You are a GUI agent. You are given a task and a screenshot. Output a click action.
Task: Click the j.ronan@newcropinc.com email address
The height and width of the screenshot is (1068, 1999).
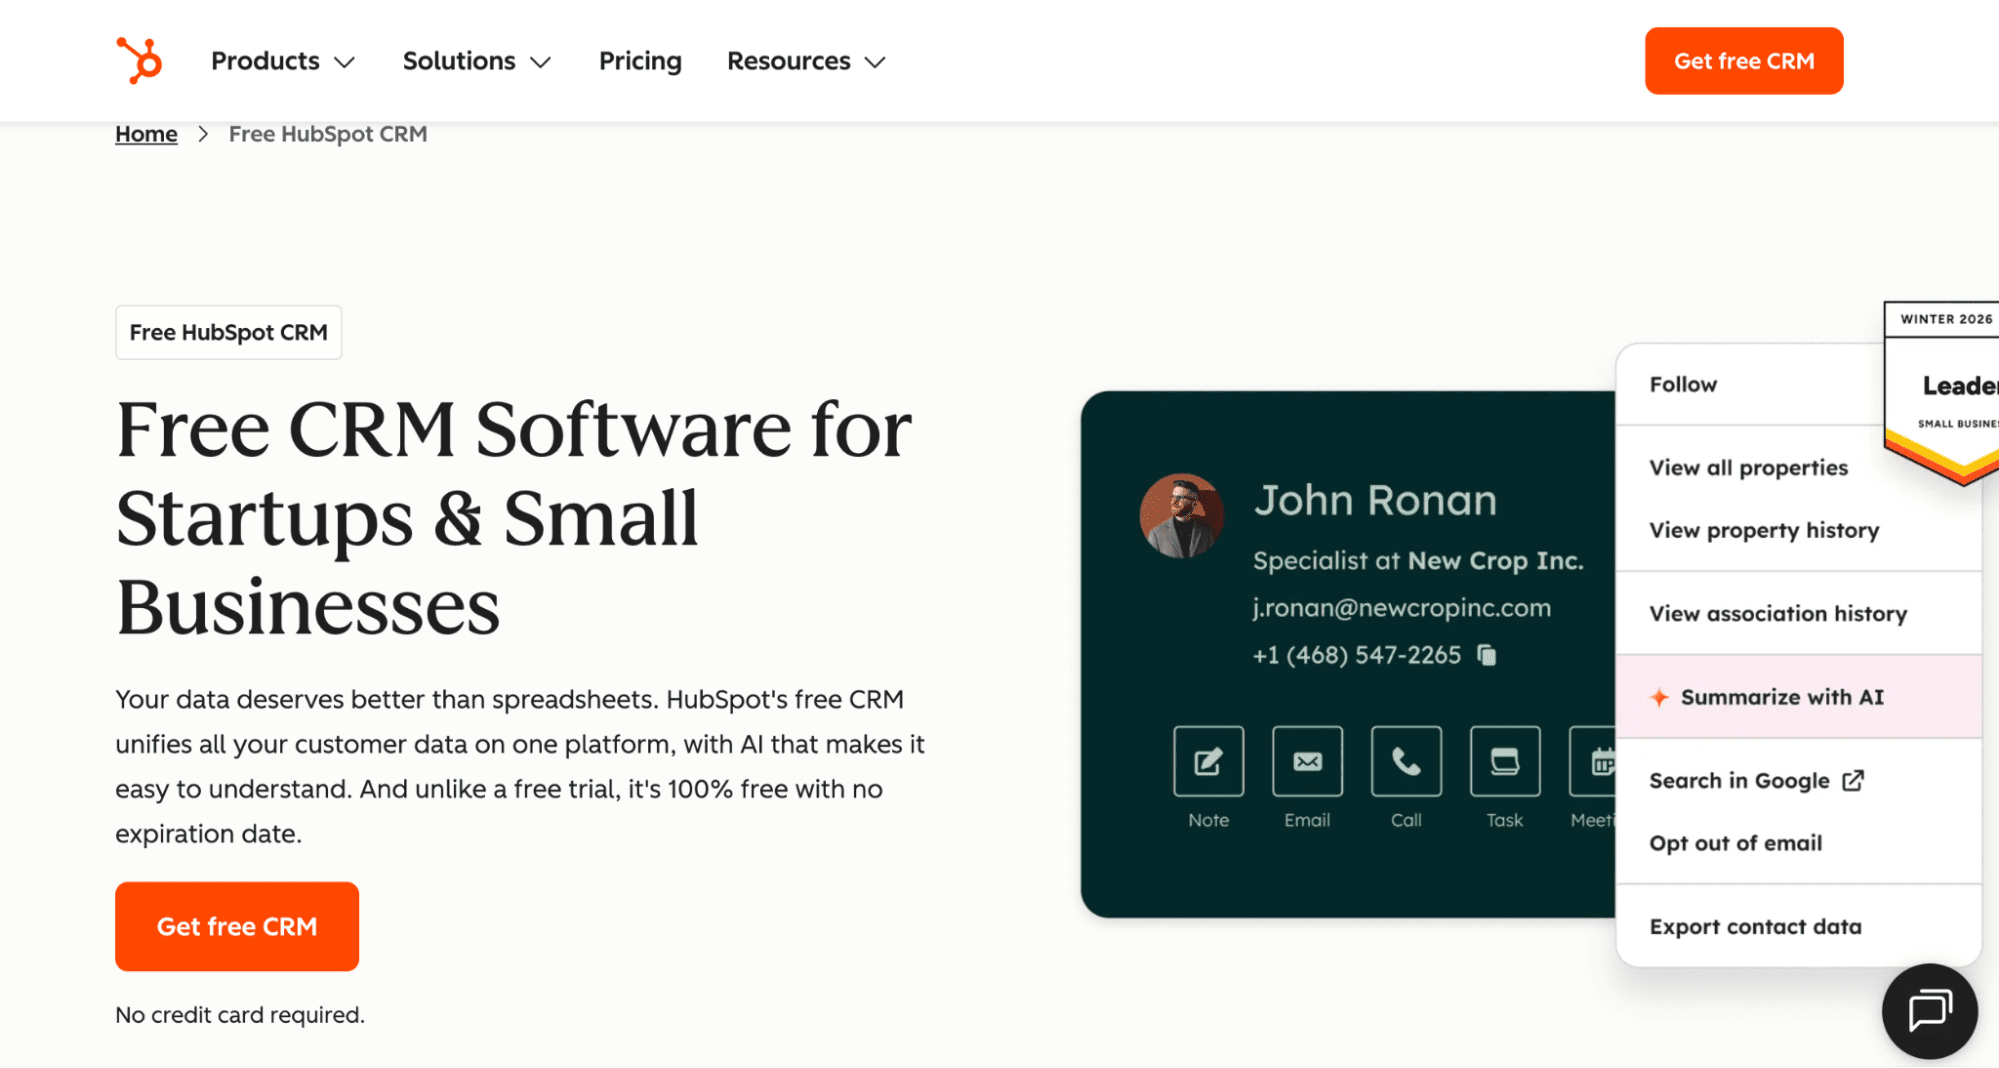click(x=1401, y=607)
